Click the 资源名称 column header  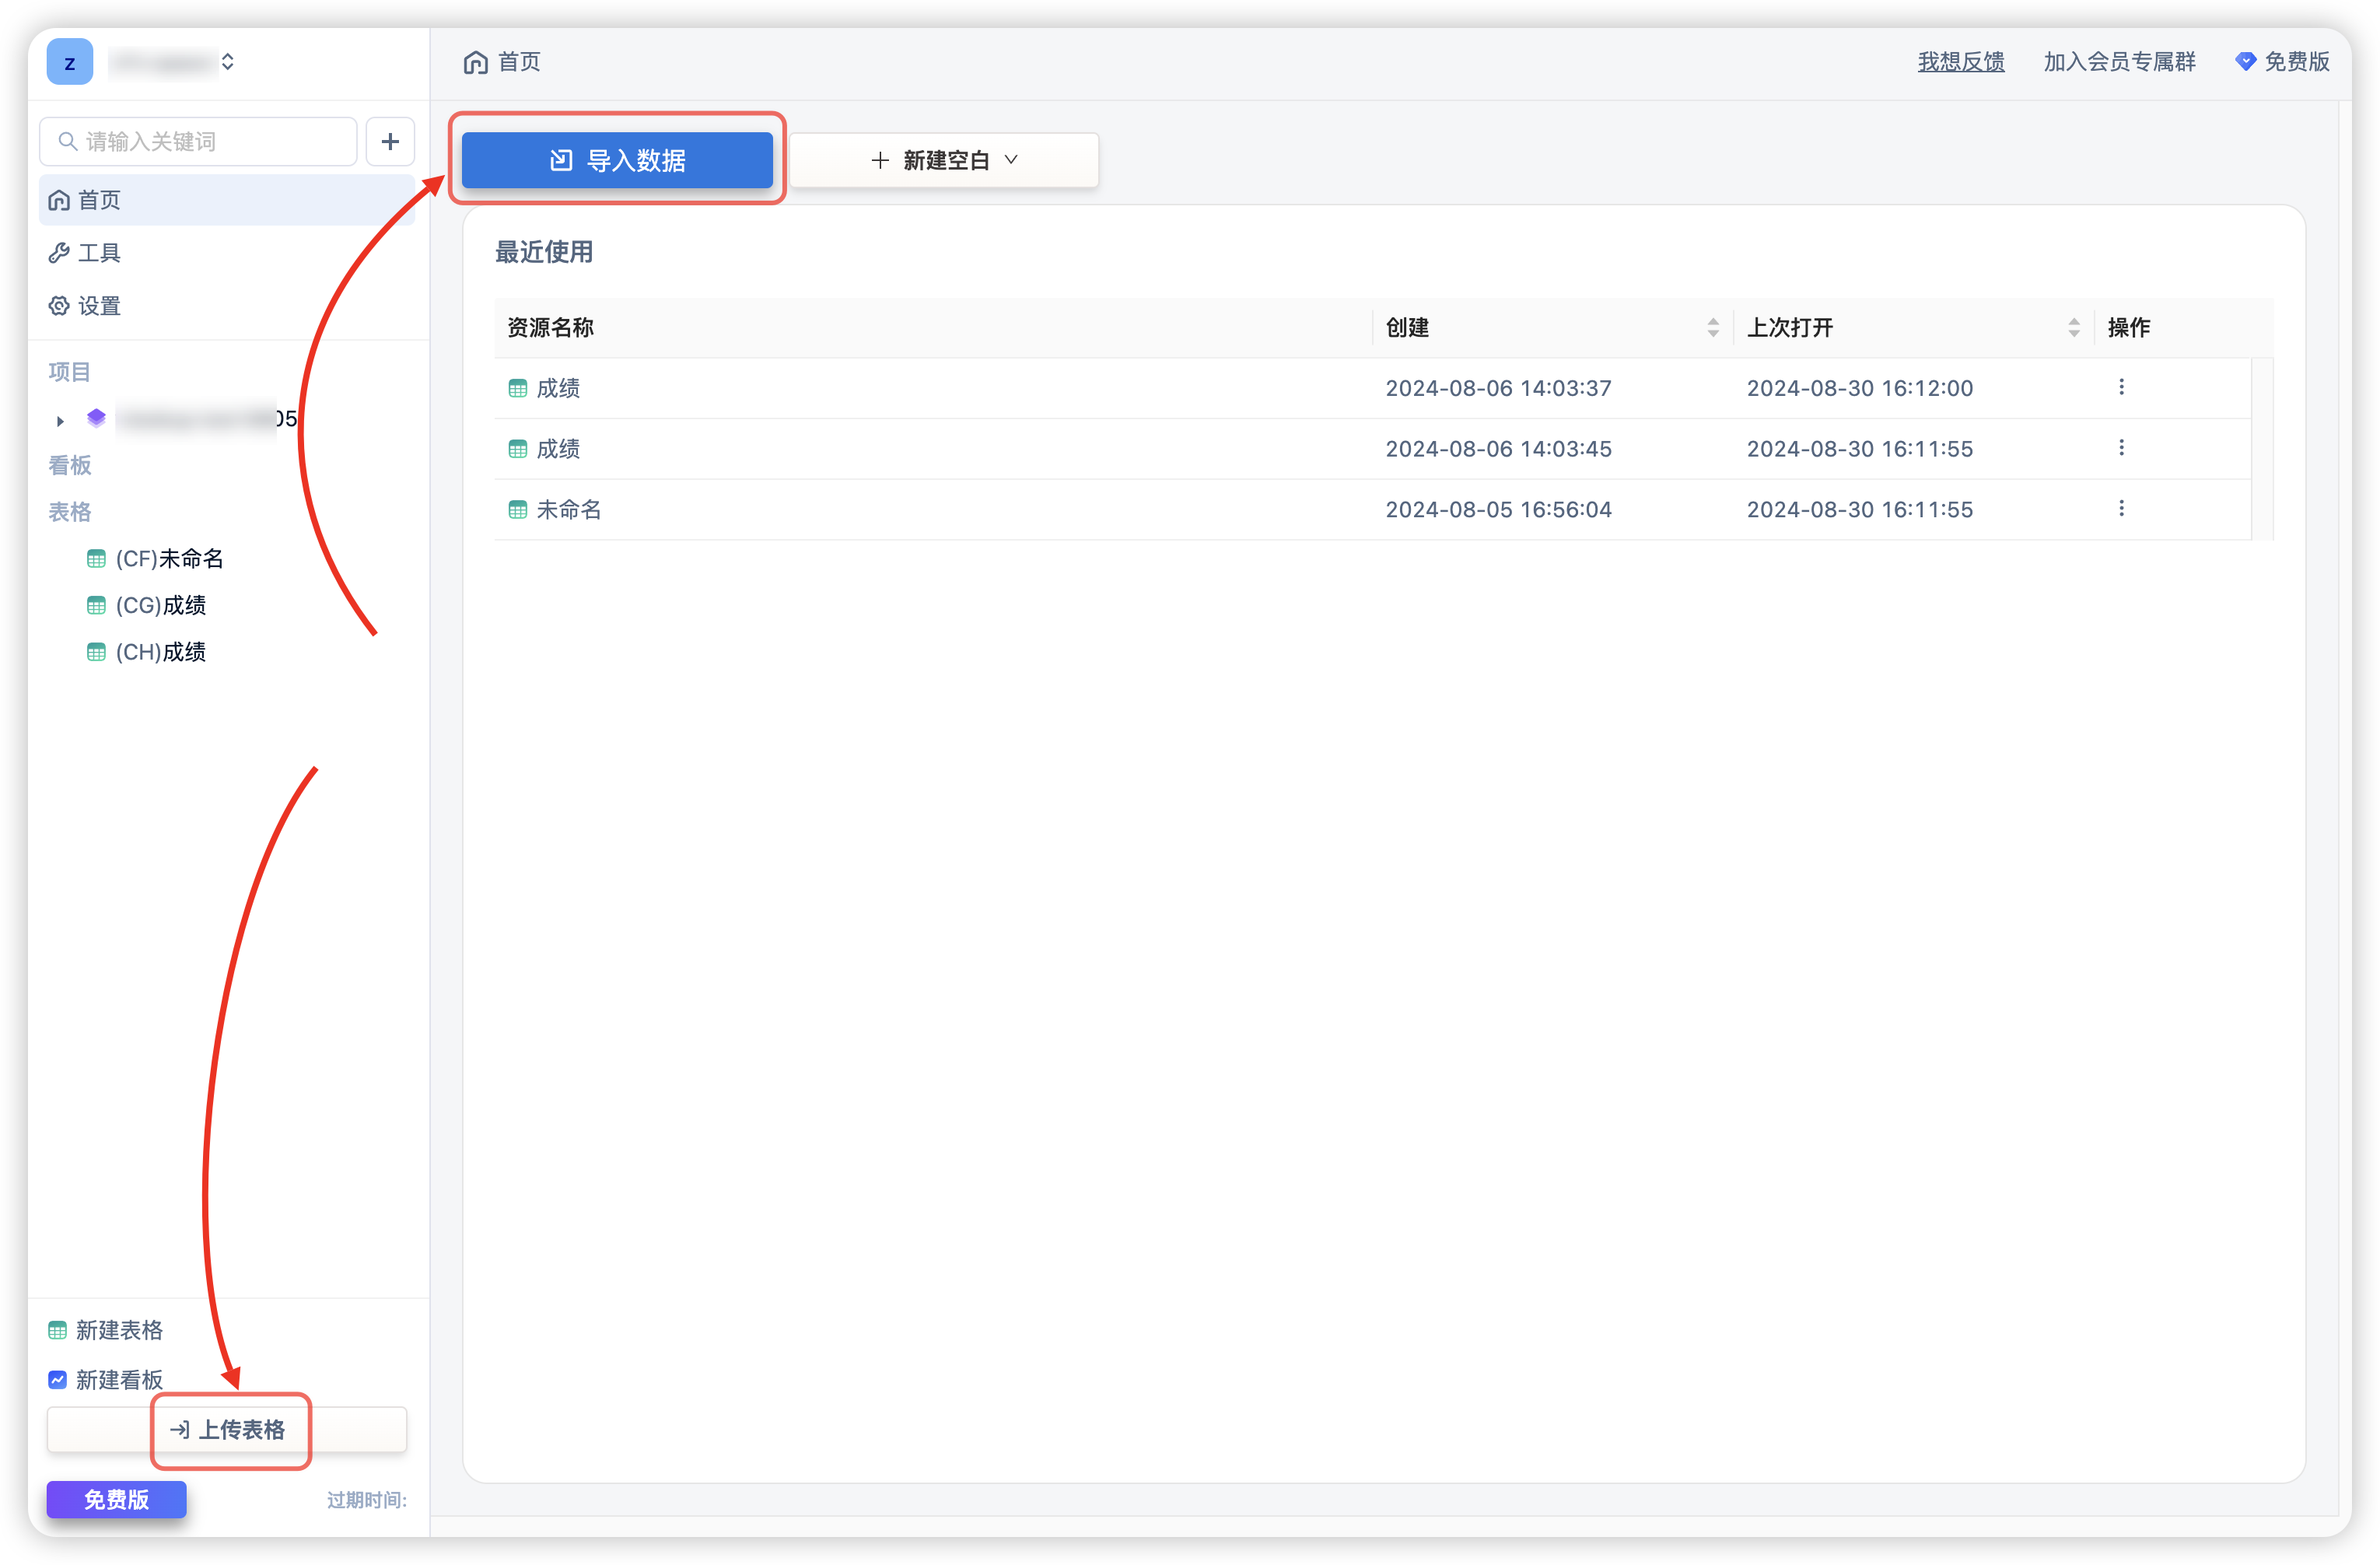pyautogui.click(x=551, y=328)
